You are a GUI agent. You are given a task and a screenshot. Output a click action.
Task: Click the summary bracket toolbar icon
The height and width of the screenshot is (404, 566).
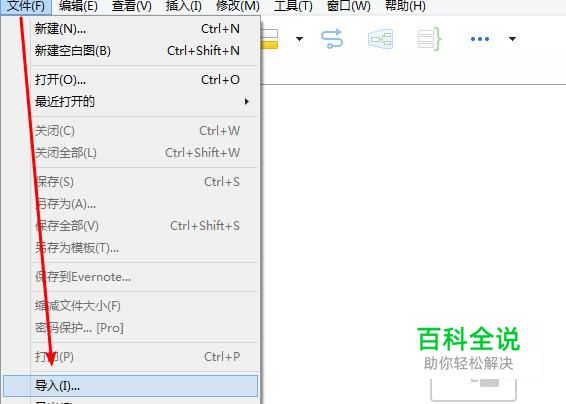[429, 39]
